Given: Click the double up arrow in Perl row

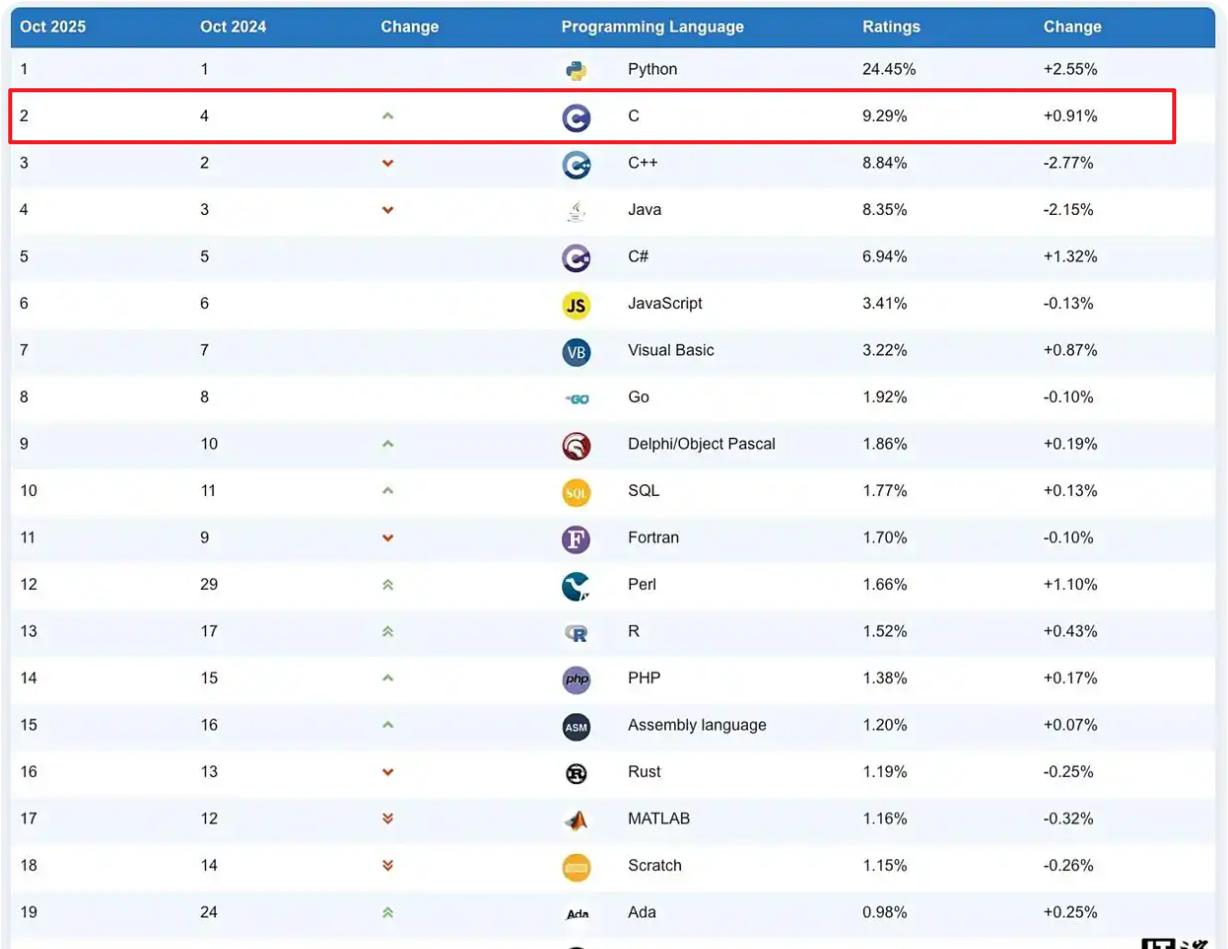Looking at the screenshot, I should 388,585.
